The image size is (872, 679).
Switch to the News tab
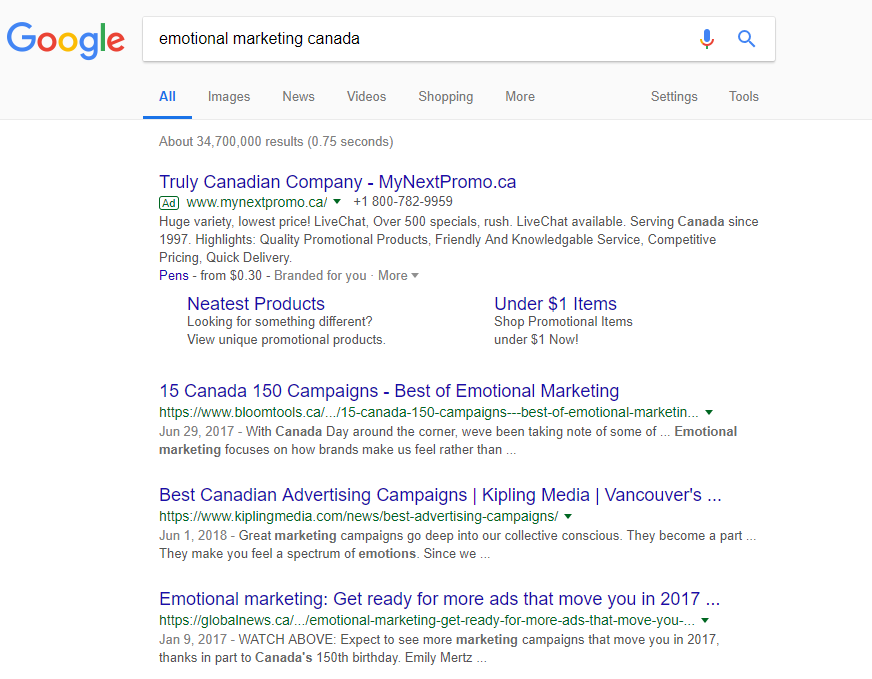[298, 97]
